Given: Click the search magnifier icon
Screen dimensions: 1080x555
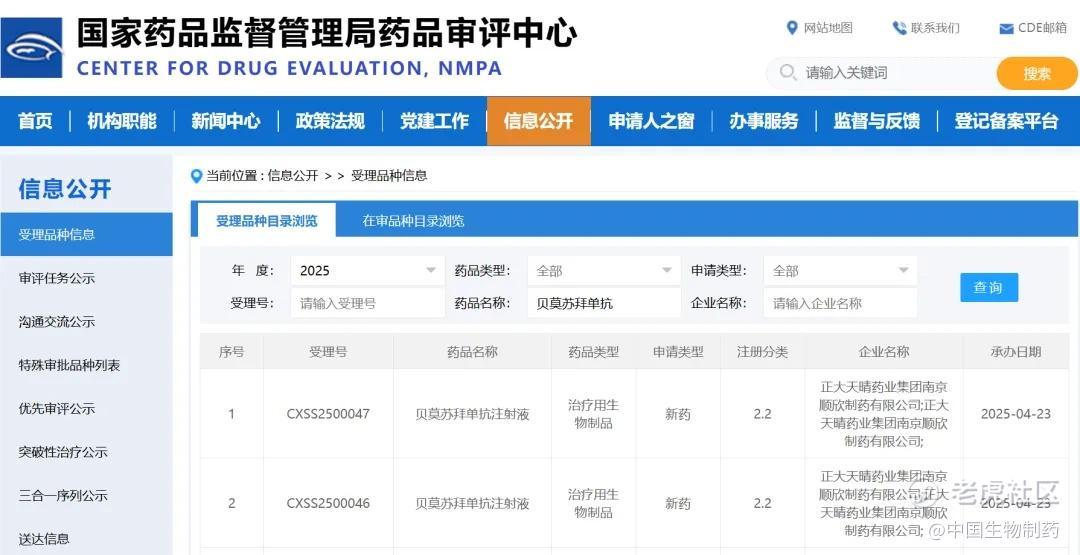Looking at the screenshot, I should pyautogui.click(x=787, y=72).
